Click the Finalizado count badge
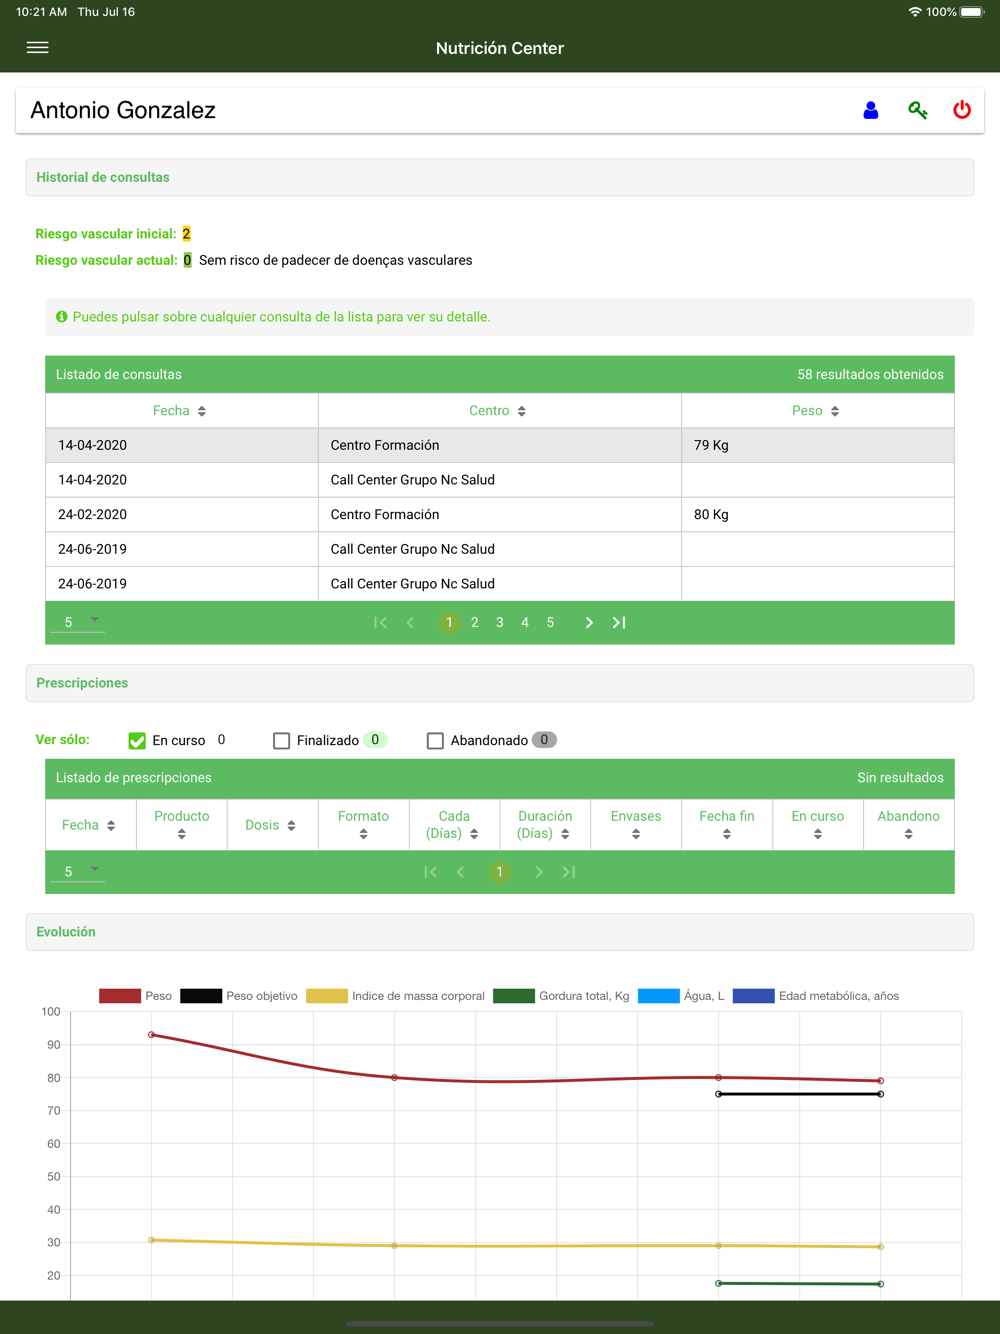Viewport: 1000px width, 1334px height. (x=375, y=740)
